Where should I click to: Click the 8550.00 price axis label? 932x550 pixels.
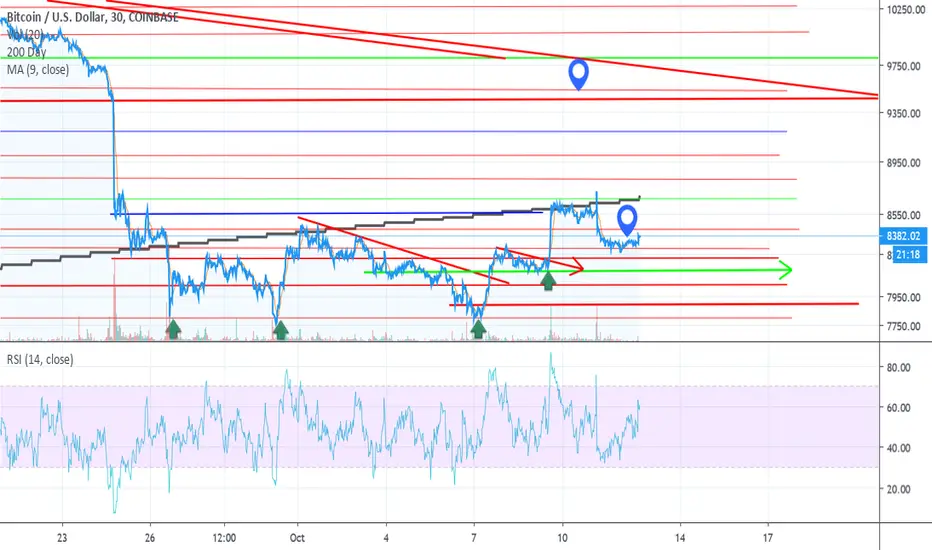(903, 215)
